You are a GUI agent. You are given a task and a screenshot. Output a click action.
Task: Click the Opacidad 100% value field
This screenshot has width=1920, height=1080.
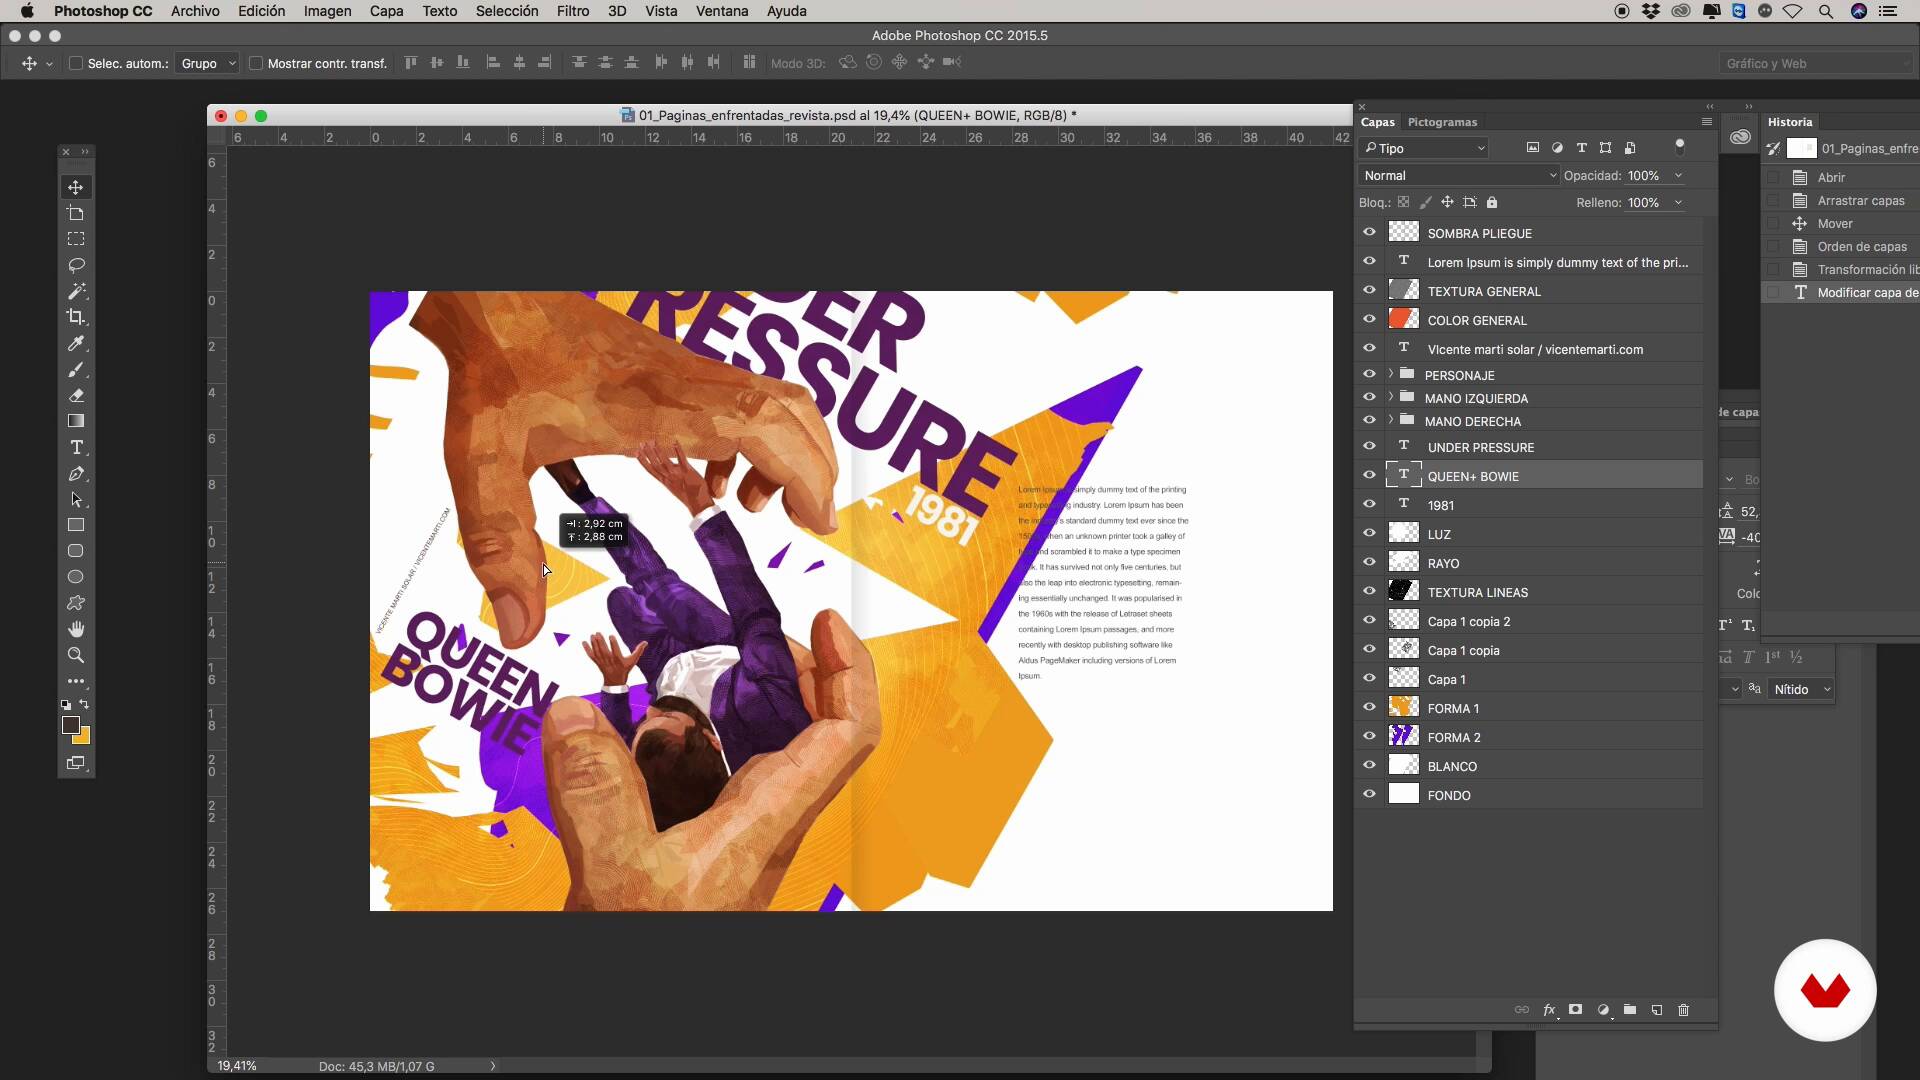(x=1646, y=175)
